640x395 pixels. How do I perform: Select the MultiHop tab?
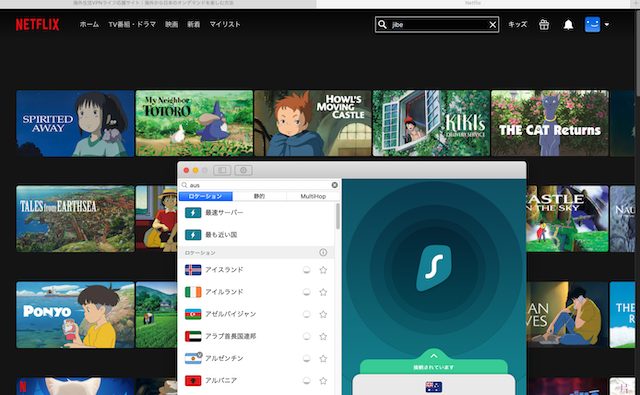point(313,196)
